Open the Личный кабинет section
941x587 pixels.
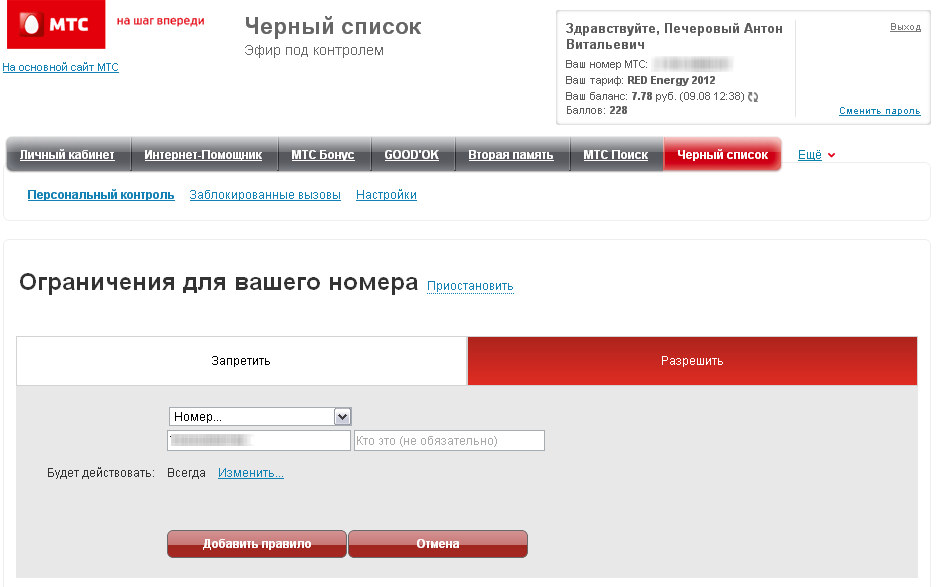[x=67, y=155]
